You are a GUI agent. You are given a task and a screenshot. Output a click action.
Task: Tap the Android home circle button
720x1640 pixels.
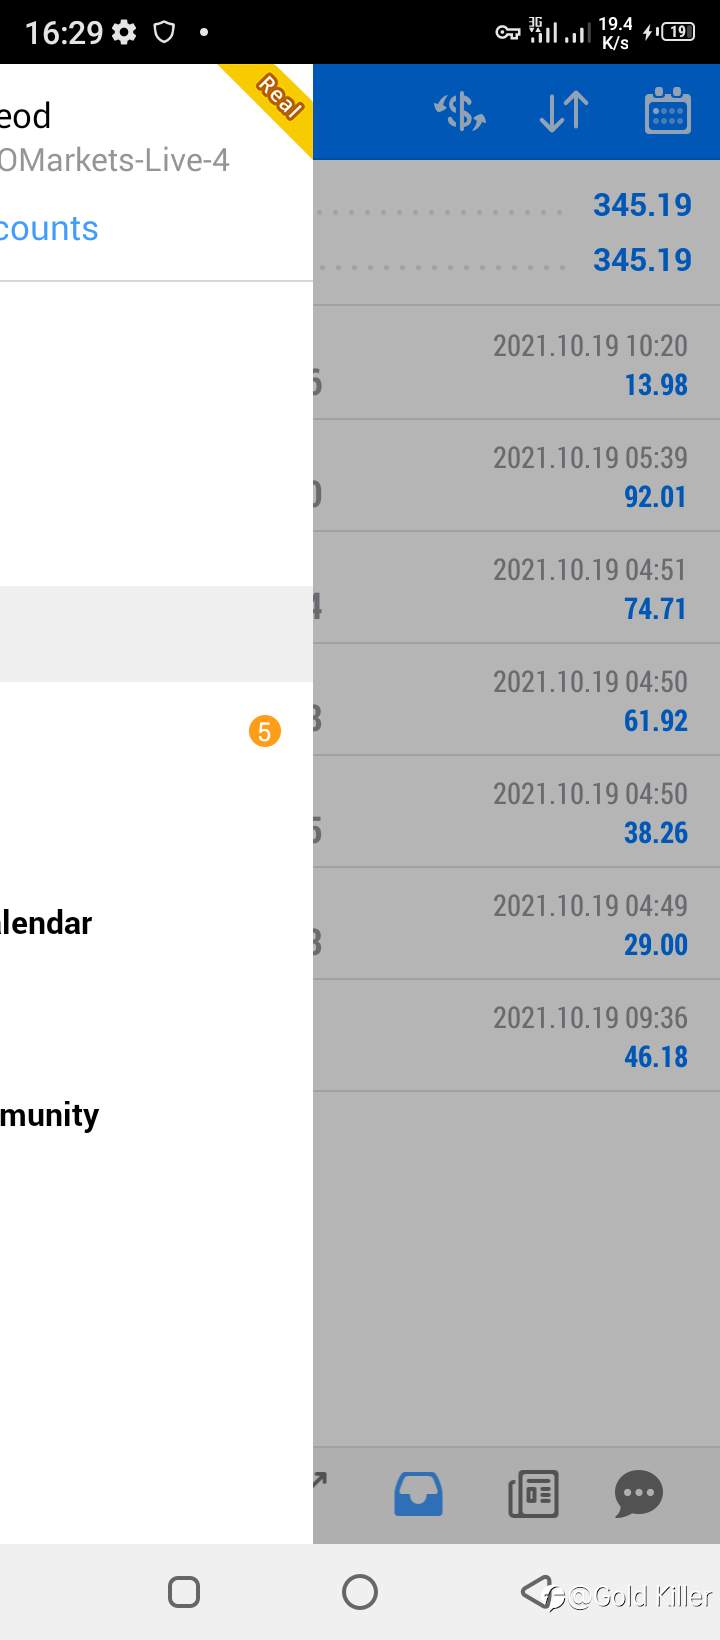coord(360,1591)
